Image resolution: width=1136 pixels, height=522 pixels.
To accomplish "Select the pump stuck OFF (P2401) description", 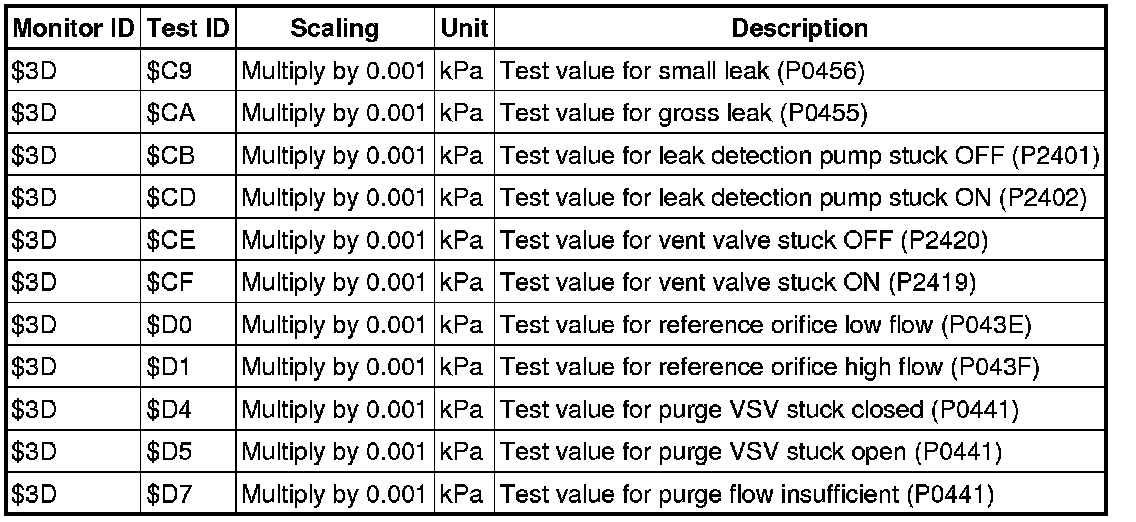I will pos(800,156).
